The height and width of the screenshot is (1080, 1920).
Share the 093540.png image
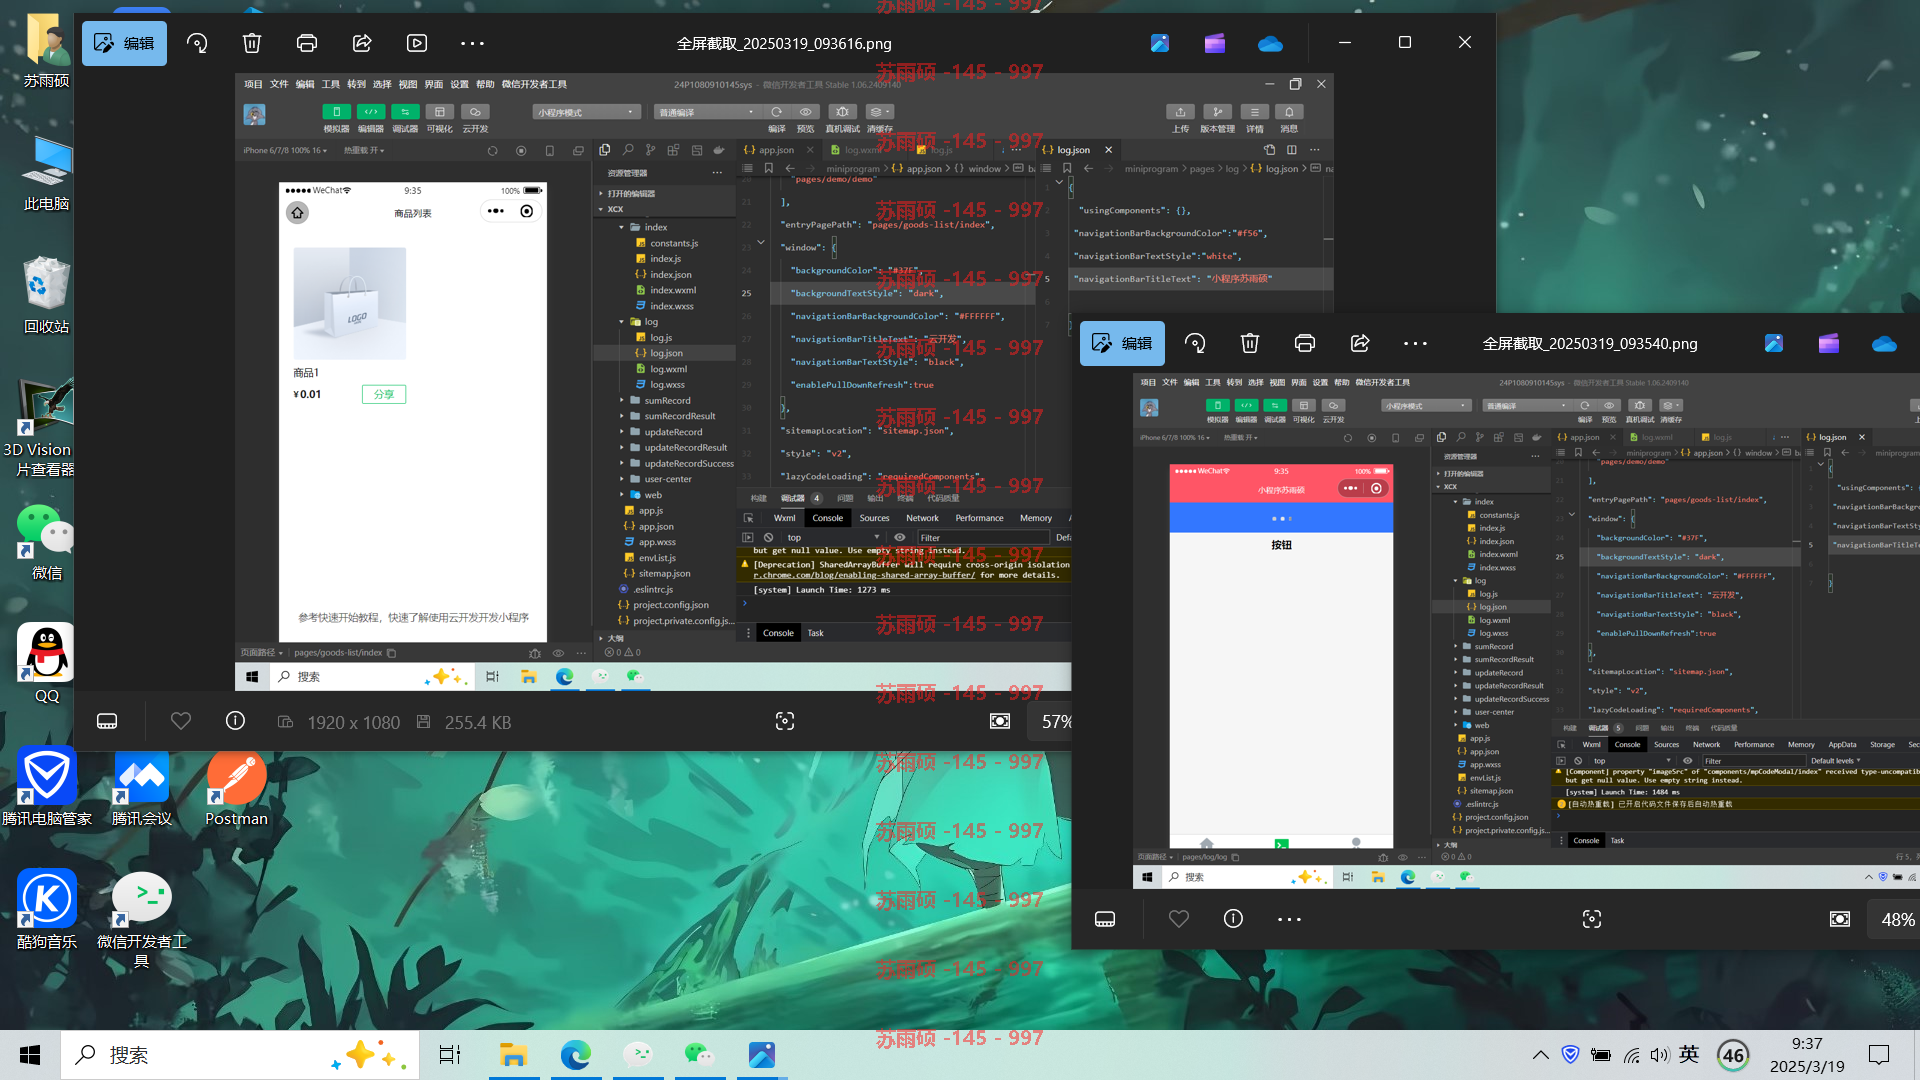(1360, 343)
